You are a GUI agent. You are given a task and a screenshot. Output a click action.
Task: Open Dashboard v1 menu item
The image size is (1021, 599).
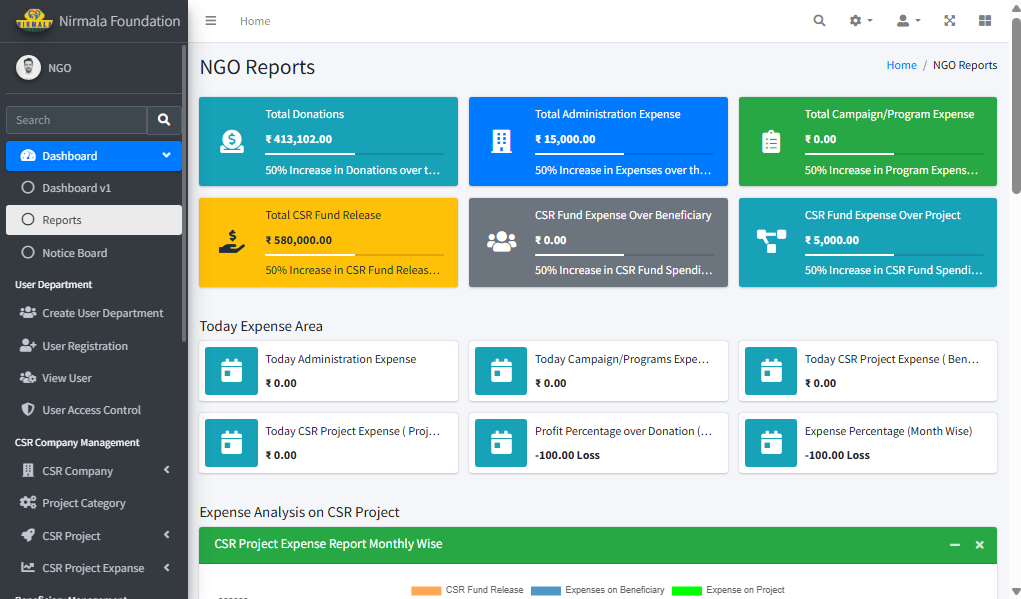click(94, 188)
